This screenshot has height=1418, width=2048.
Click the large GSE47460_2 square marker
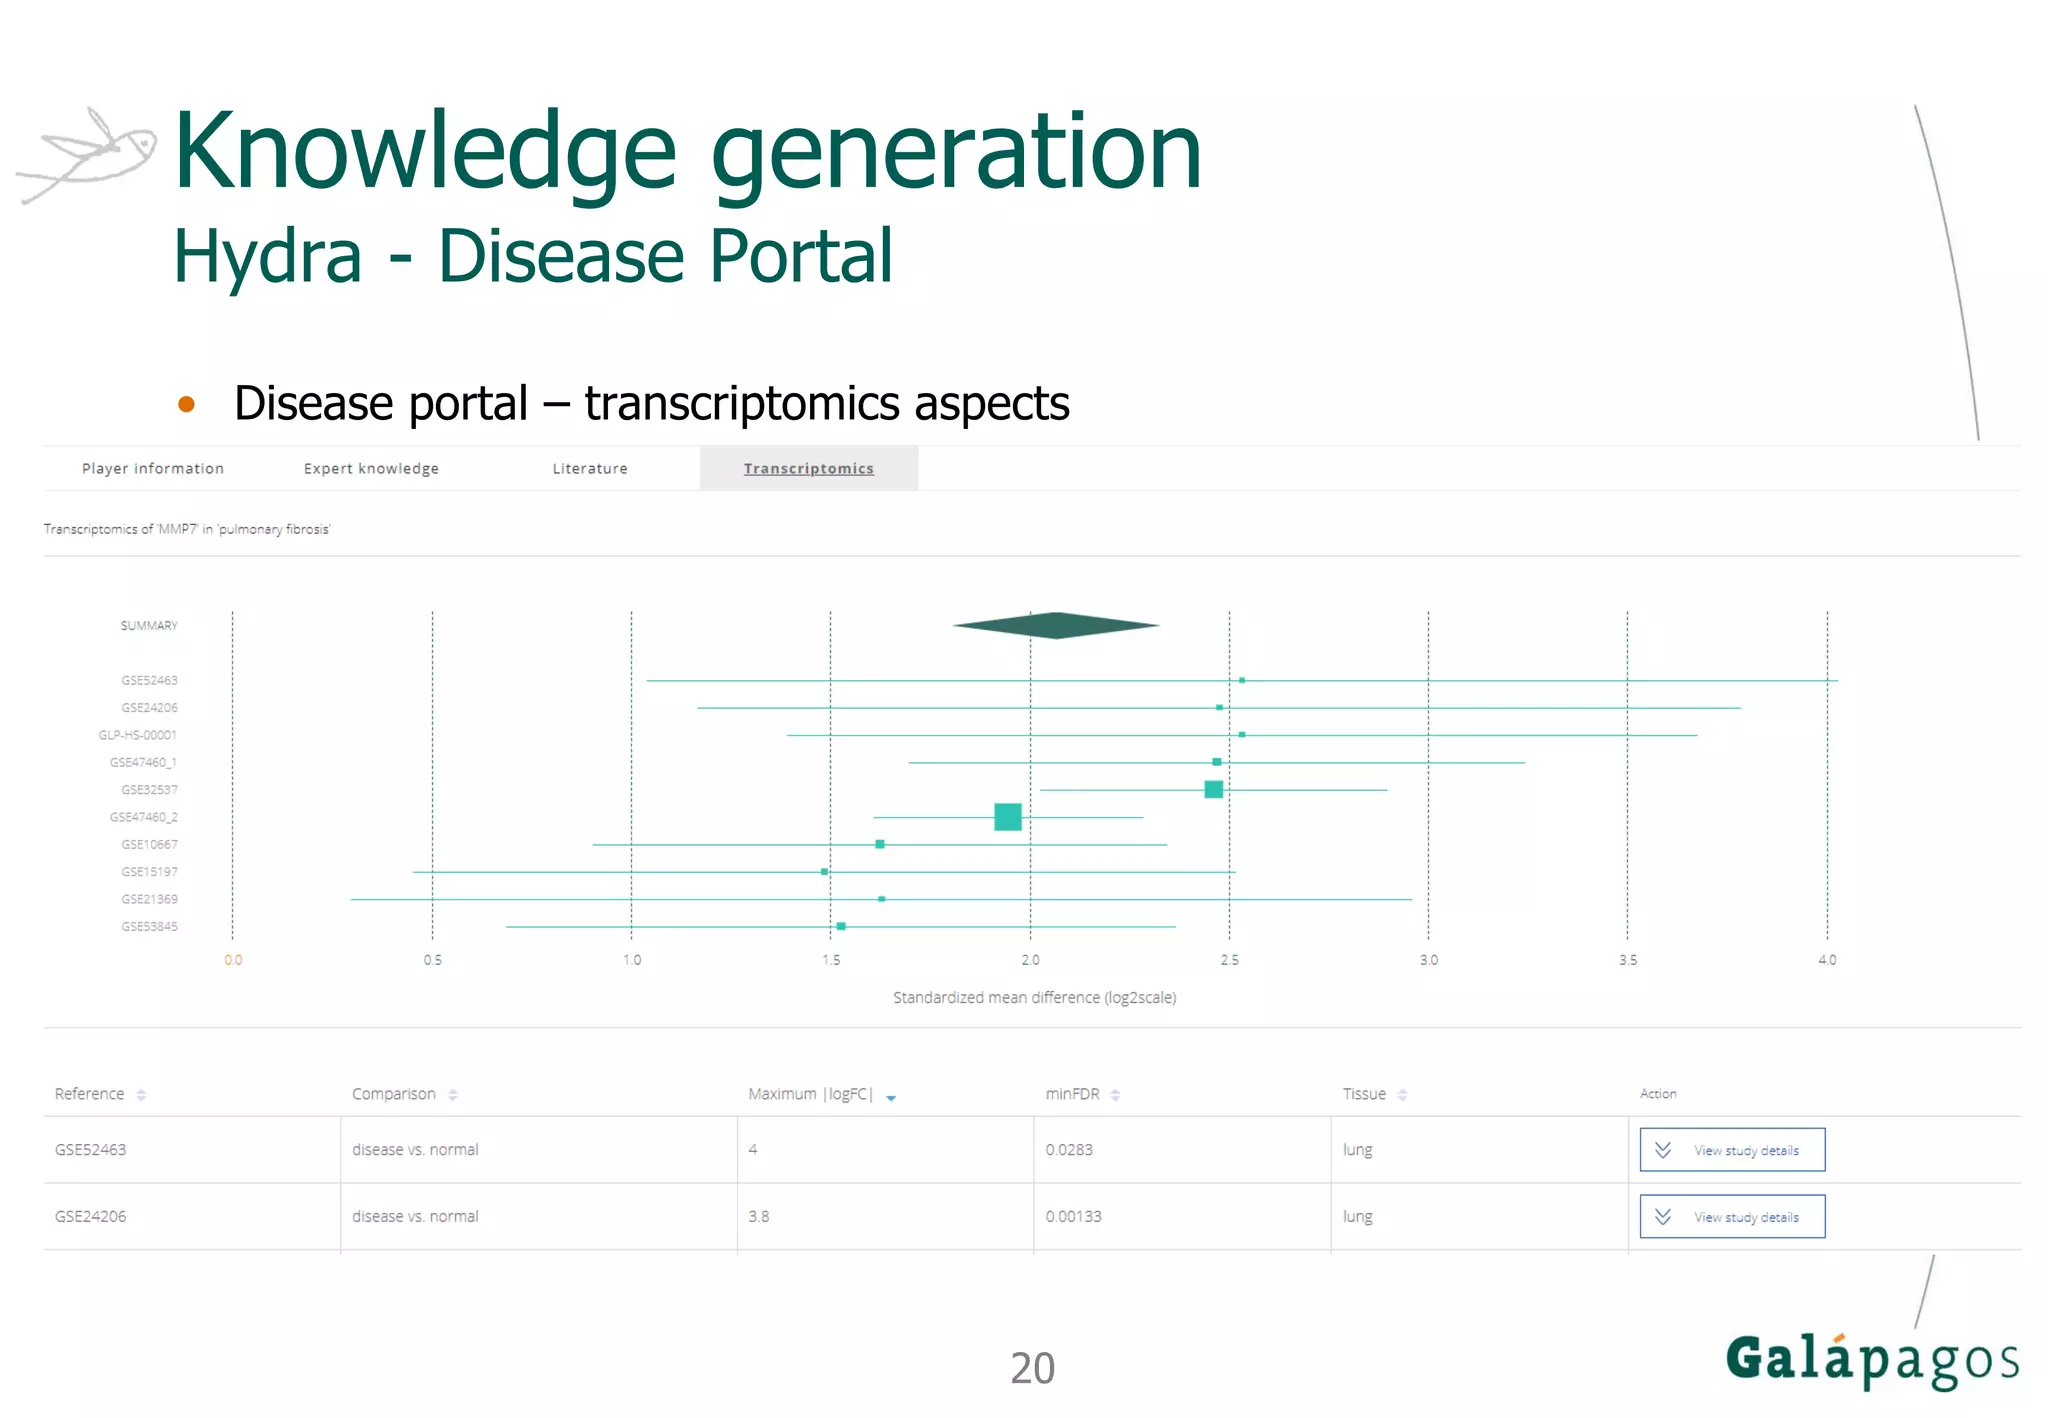pos(1008,817)
